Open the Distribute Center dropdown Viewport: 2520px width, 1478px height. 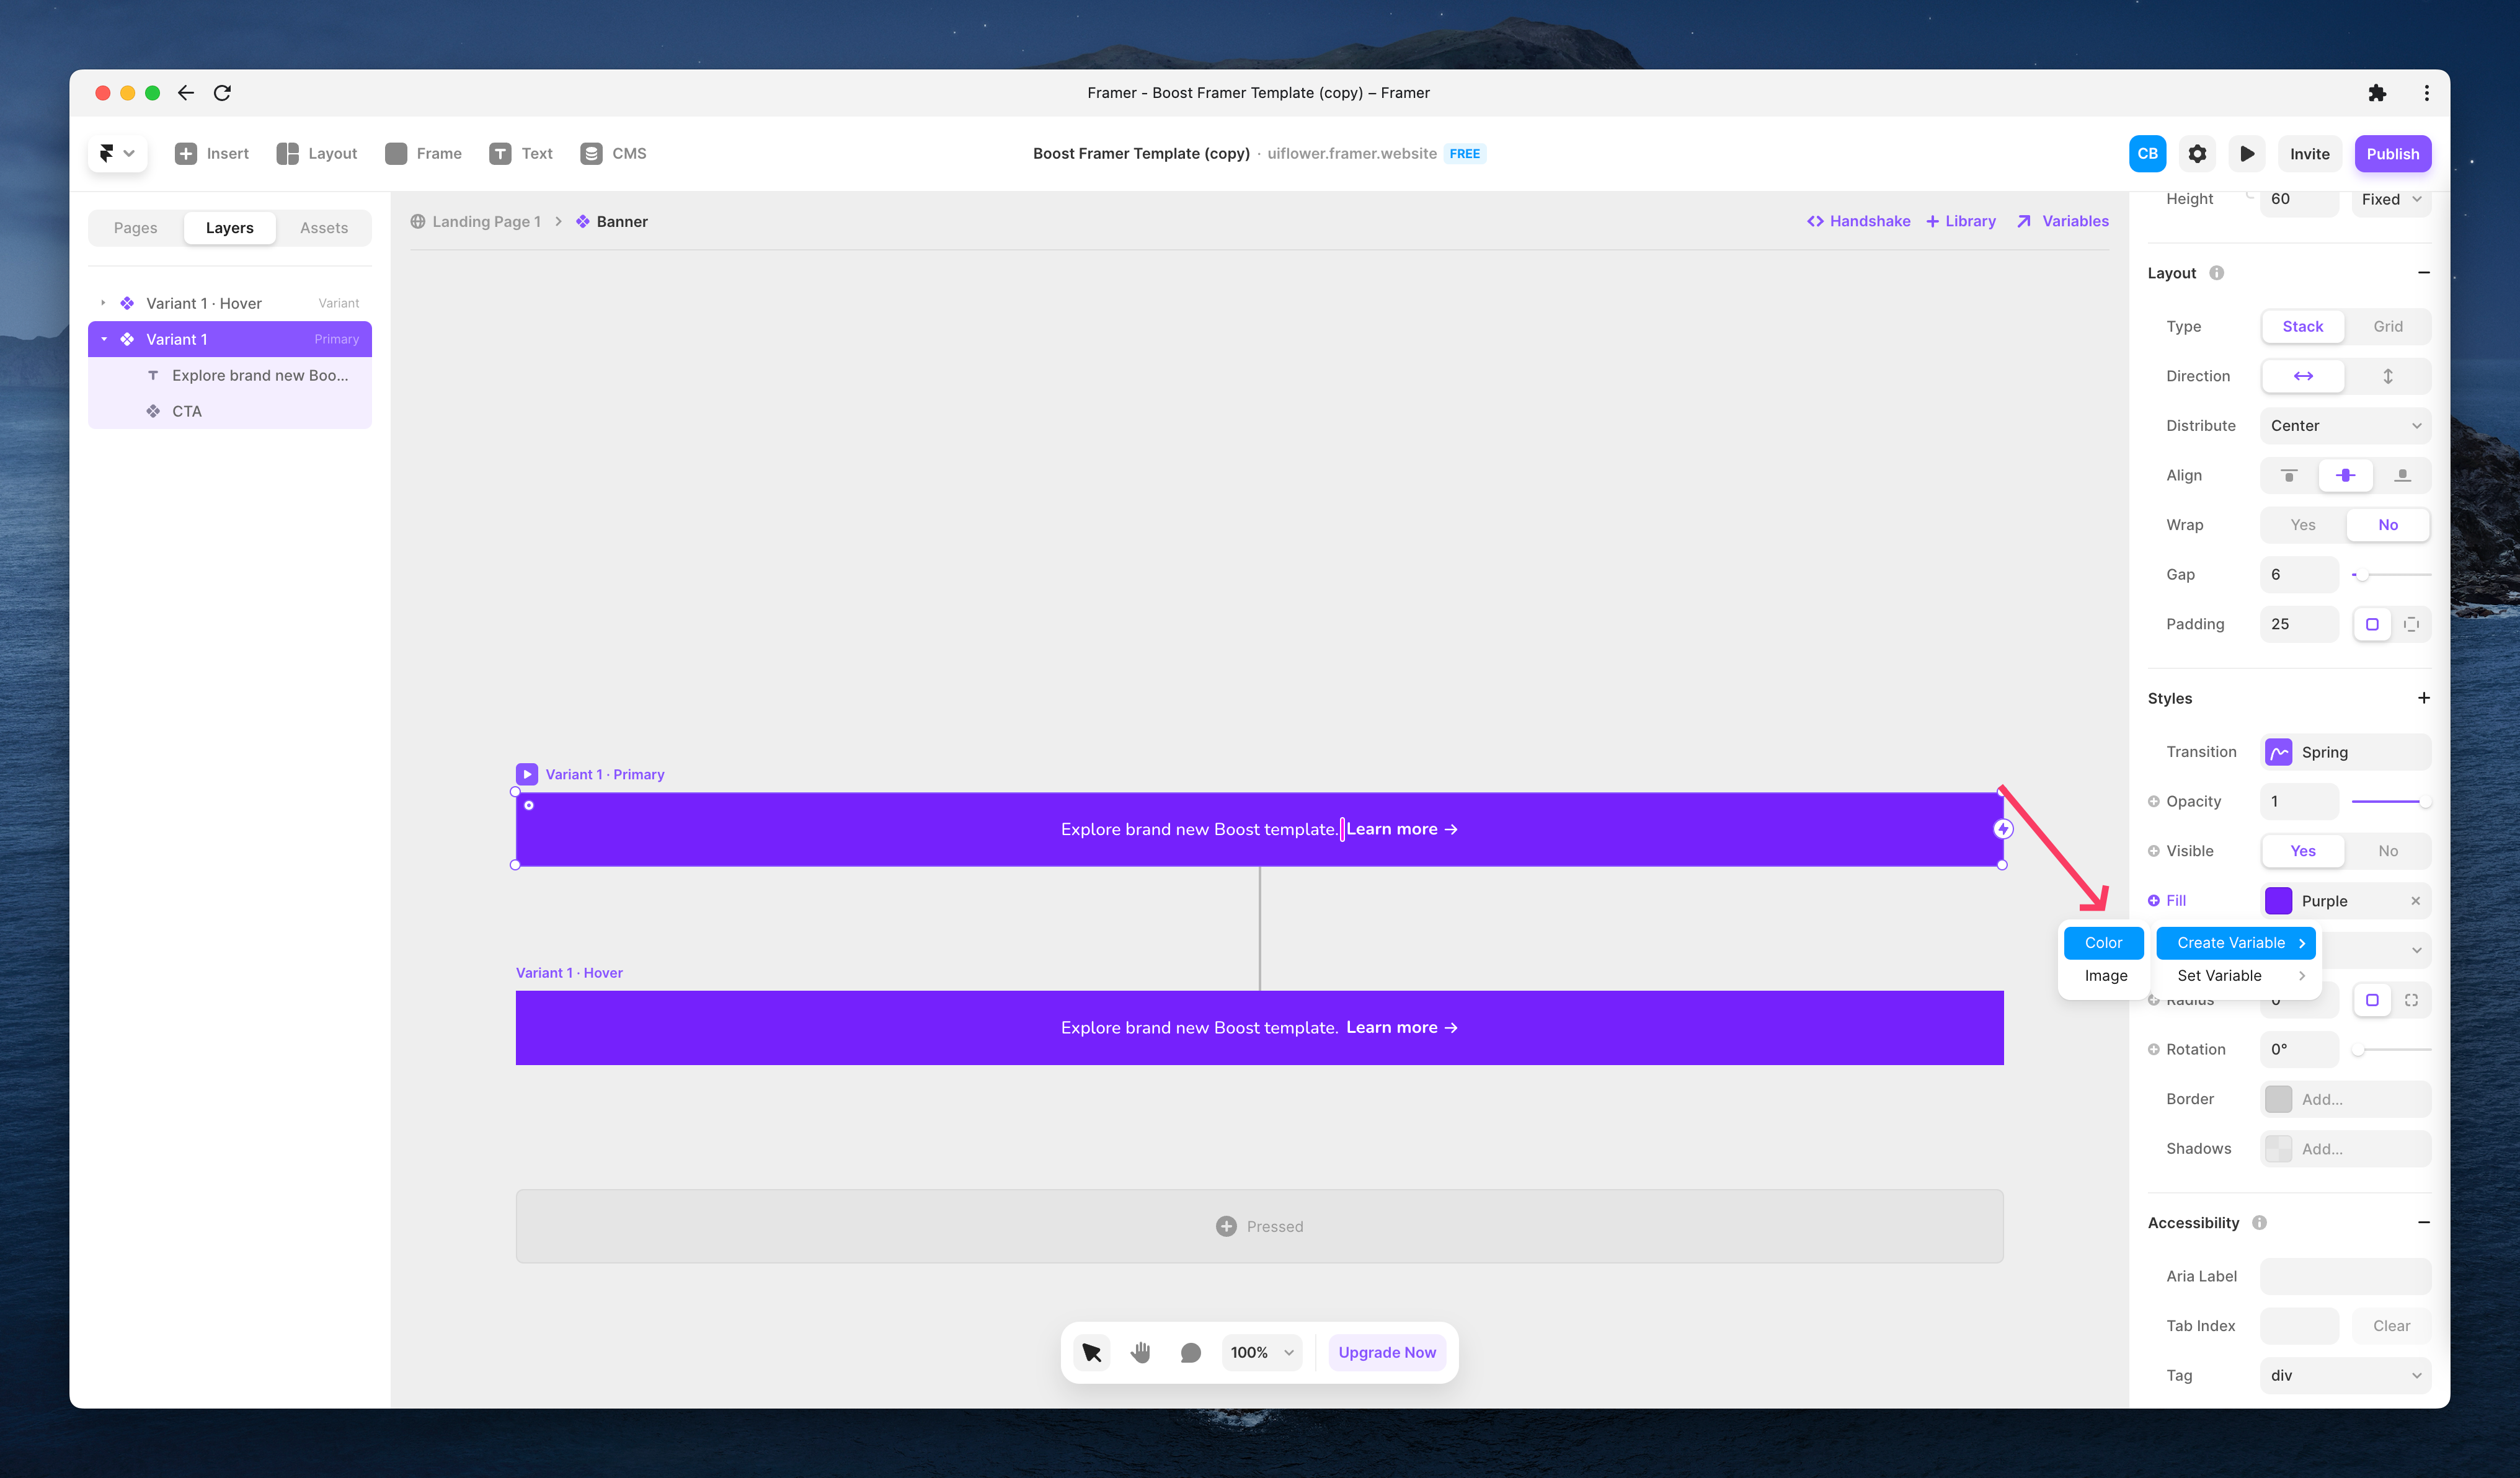coord(2345,426)
